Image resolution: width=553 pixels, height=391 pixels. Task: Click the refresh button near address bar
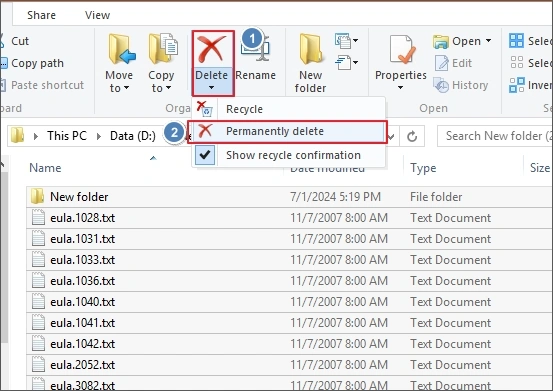[x=412, y=136]
